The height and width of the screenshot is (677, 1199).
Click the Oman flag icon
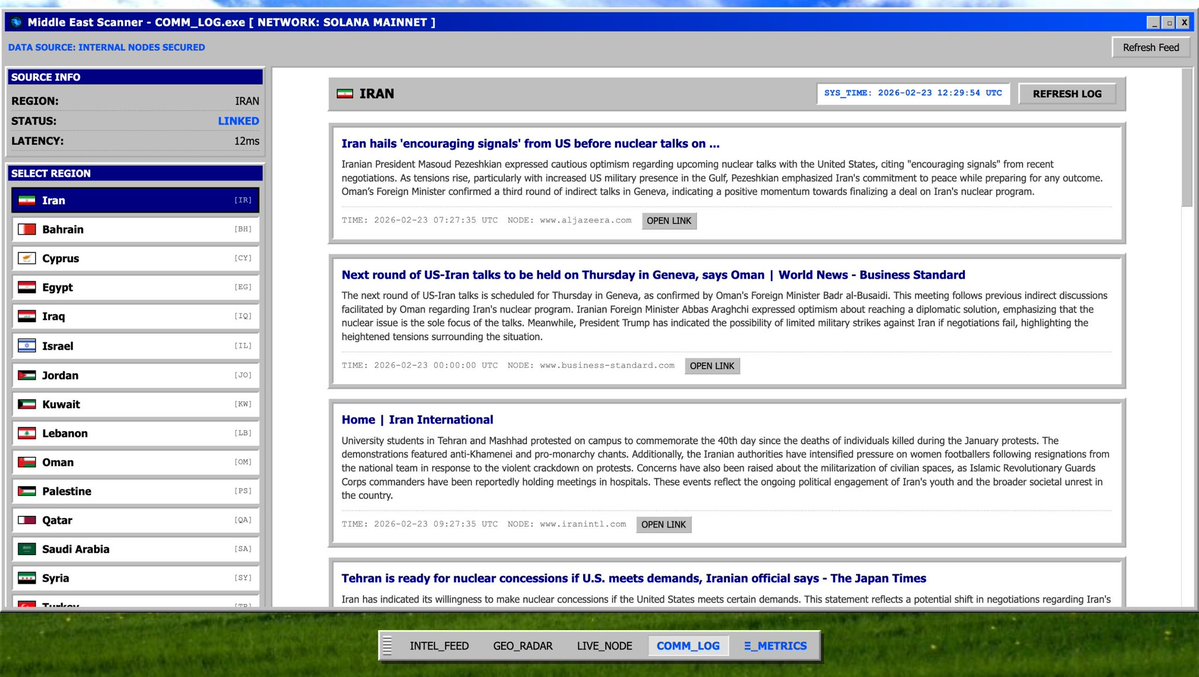click(x=27, y=463)
